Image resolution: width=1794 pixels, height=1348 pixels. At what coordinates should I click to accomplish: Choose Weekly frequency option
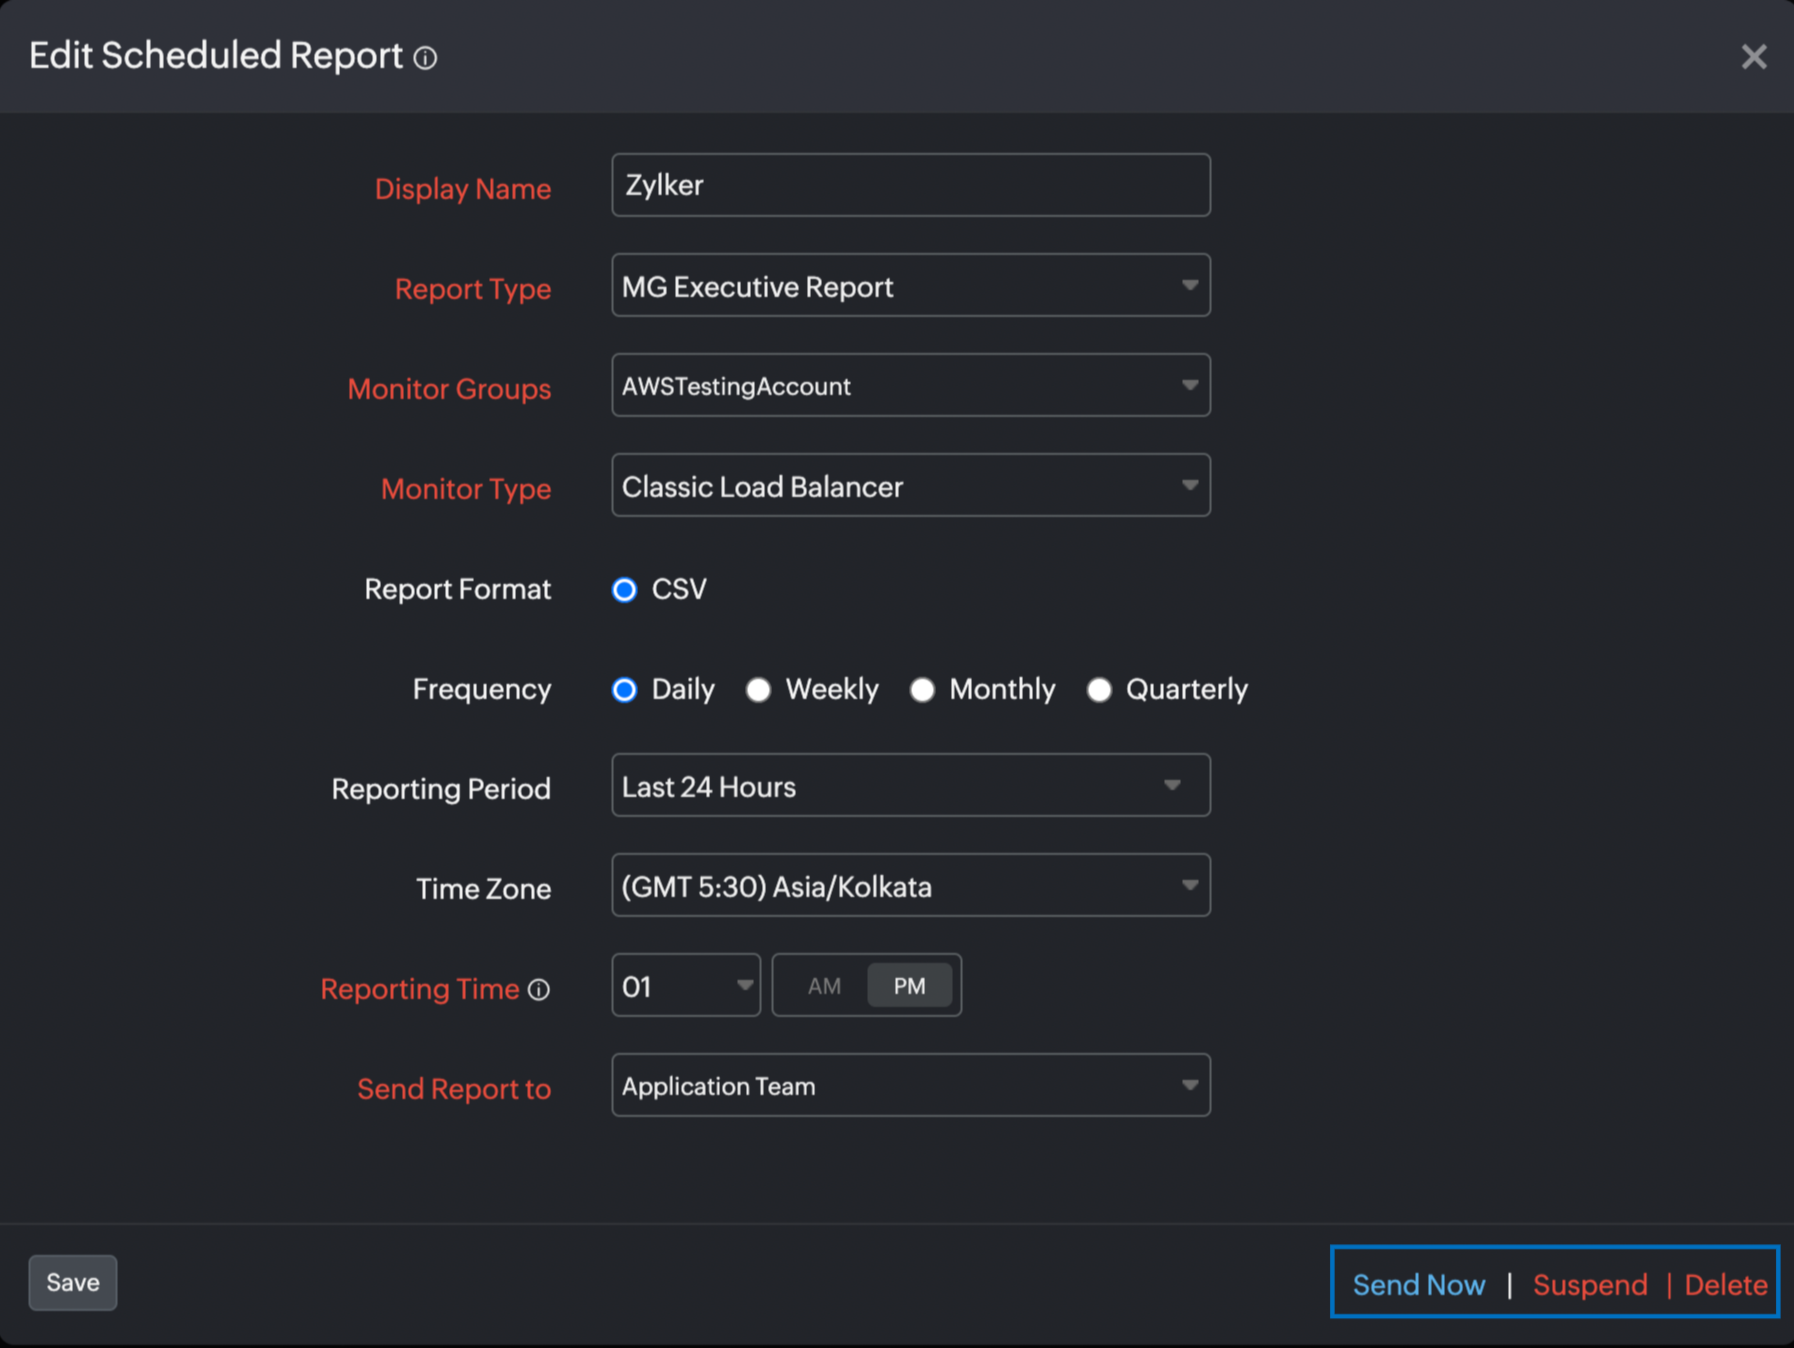click(759, 690)
